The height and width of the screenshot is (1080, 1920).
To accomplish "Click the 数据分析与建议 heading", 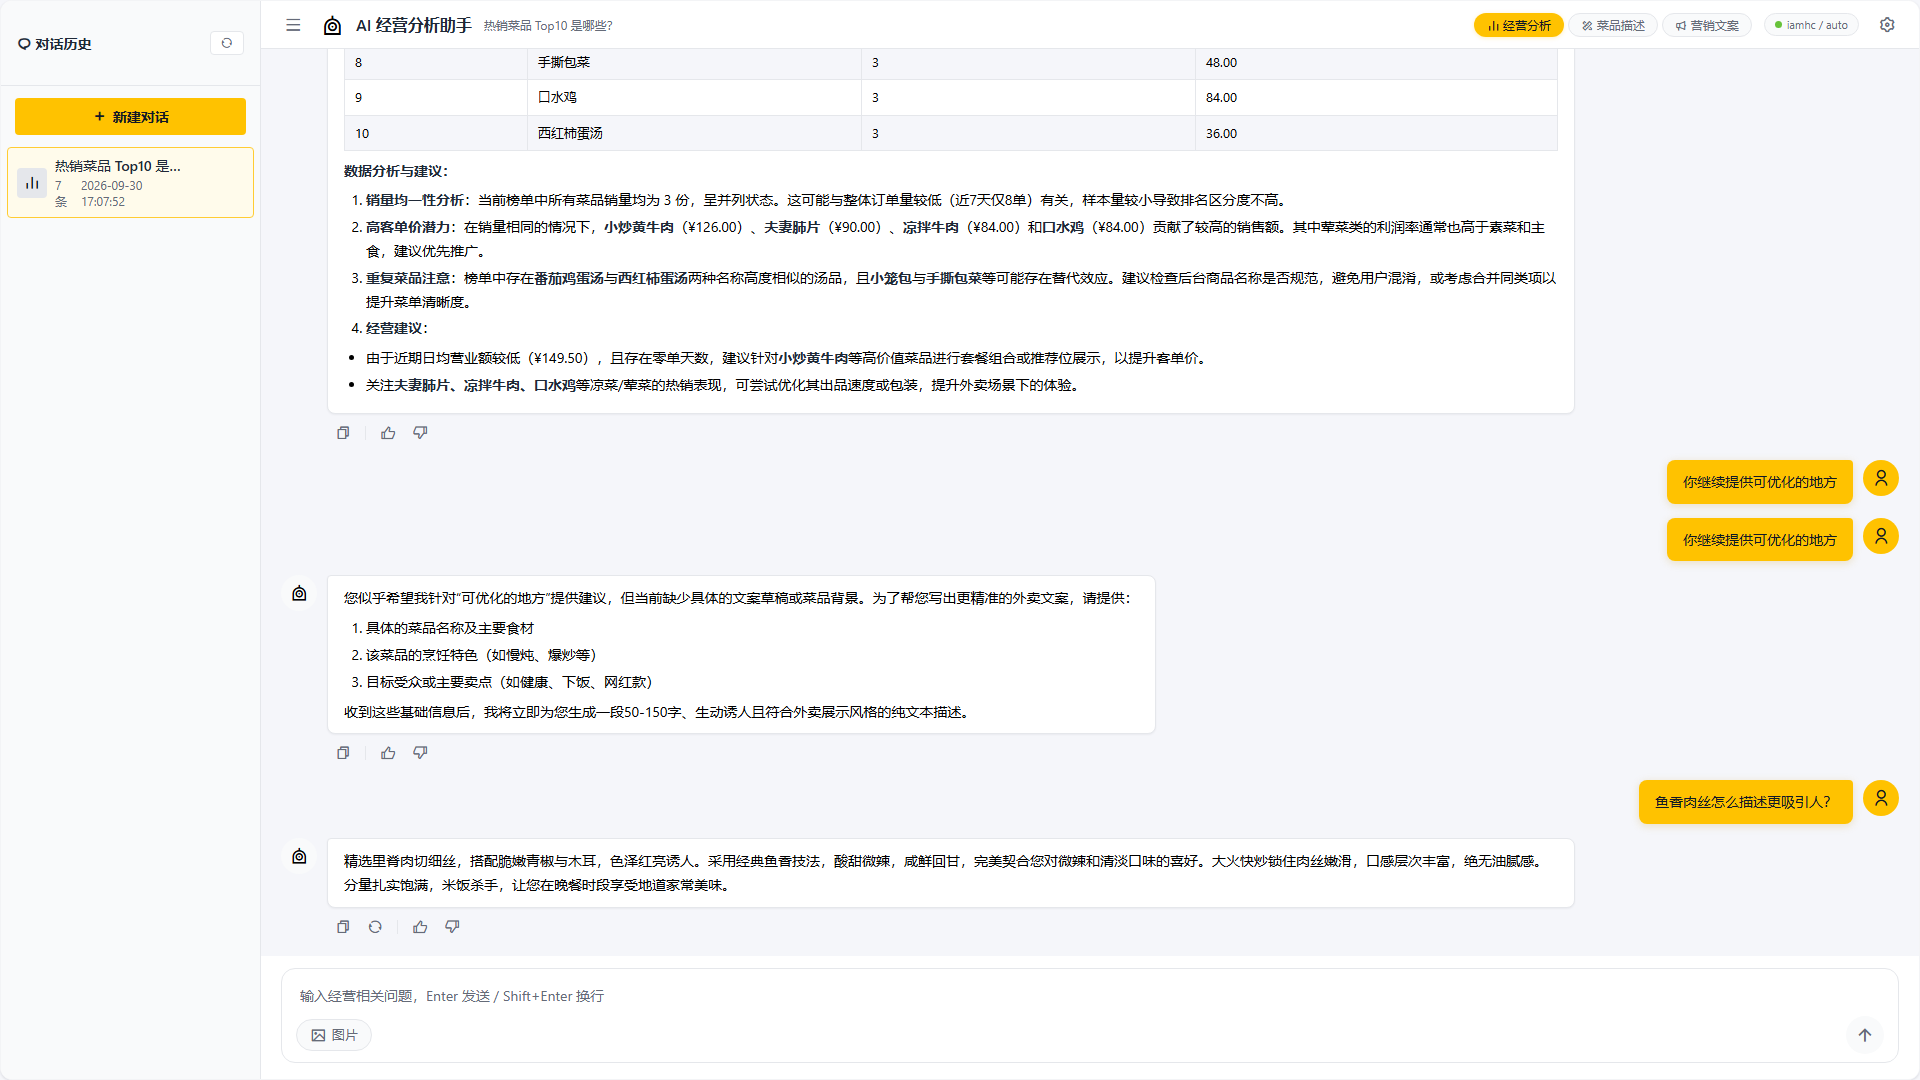I will (x=396, y=171).
